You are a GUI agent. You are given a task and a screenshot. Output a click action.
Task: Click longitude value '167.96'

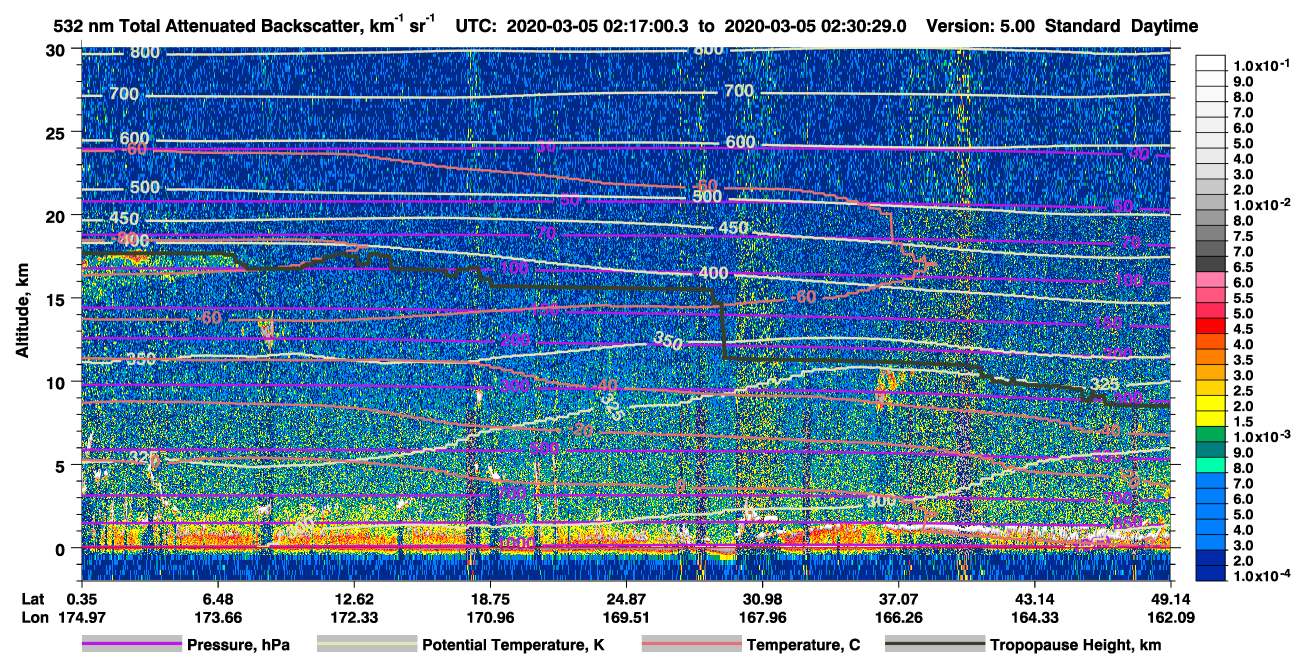(762, 617)
